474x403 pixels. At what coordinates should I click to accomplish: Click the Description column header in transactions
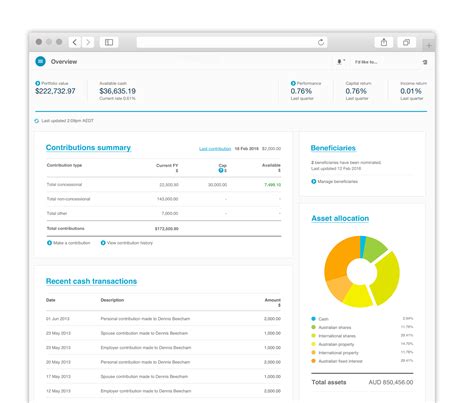(x=112, y=300)
